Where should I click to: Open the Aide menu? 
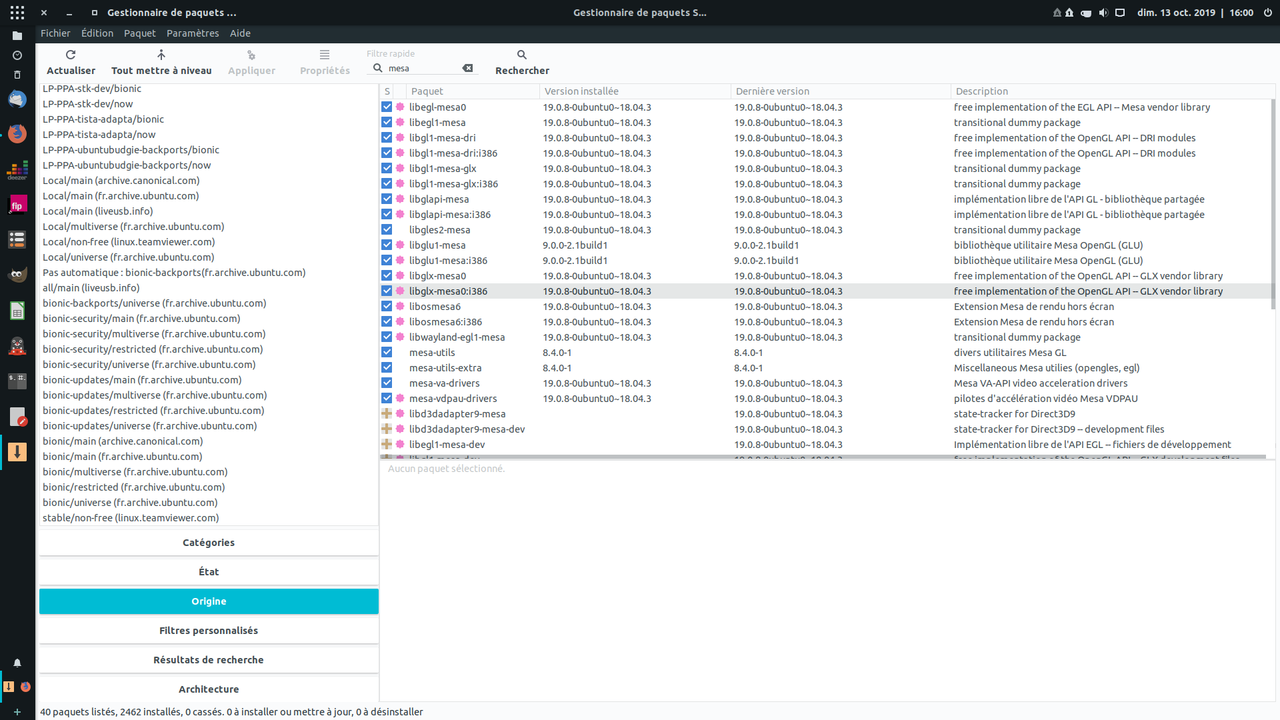pyautogui.click(x=240, y=33)
